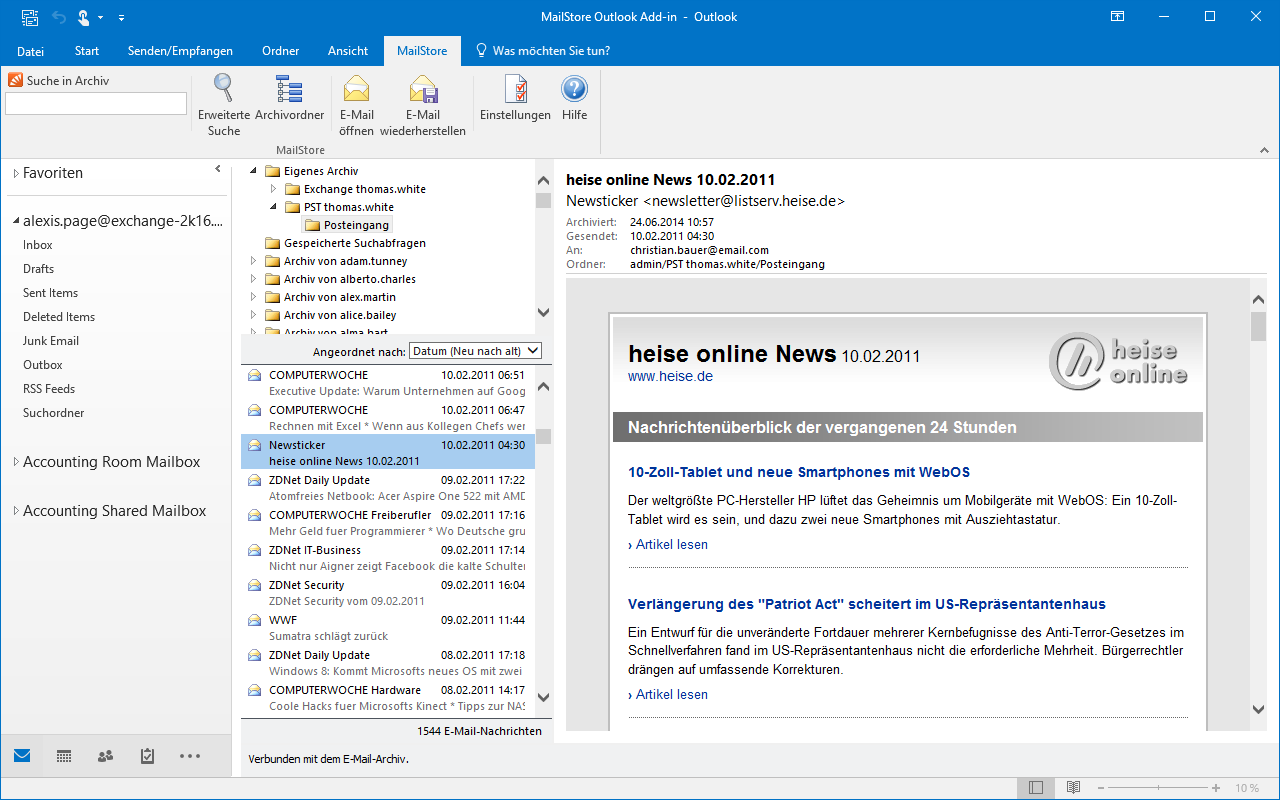Open the Senden/Empfangen tab

(x=180, y=50)
